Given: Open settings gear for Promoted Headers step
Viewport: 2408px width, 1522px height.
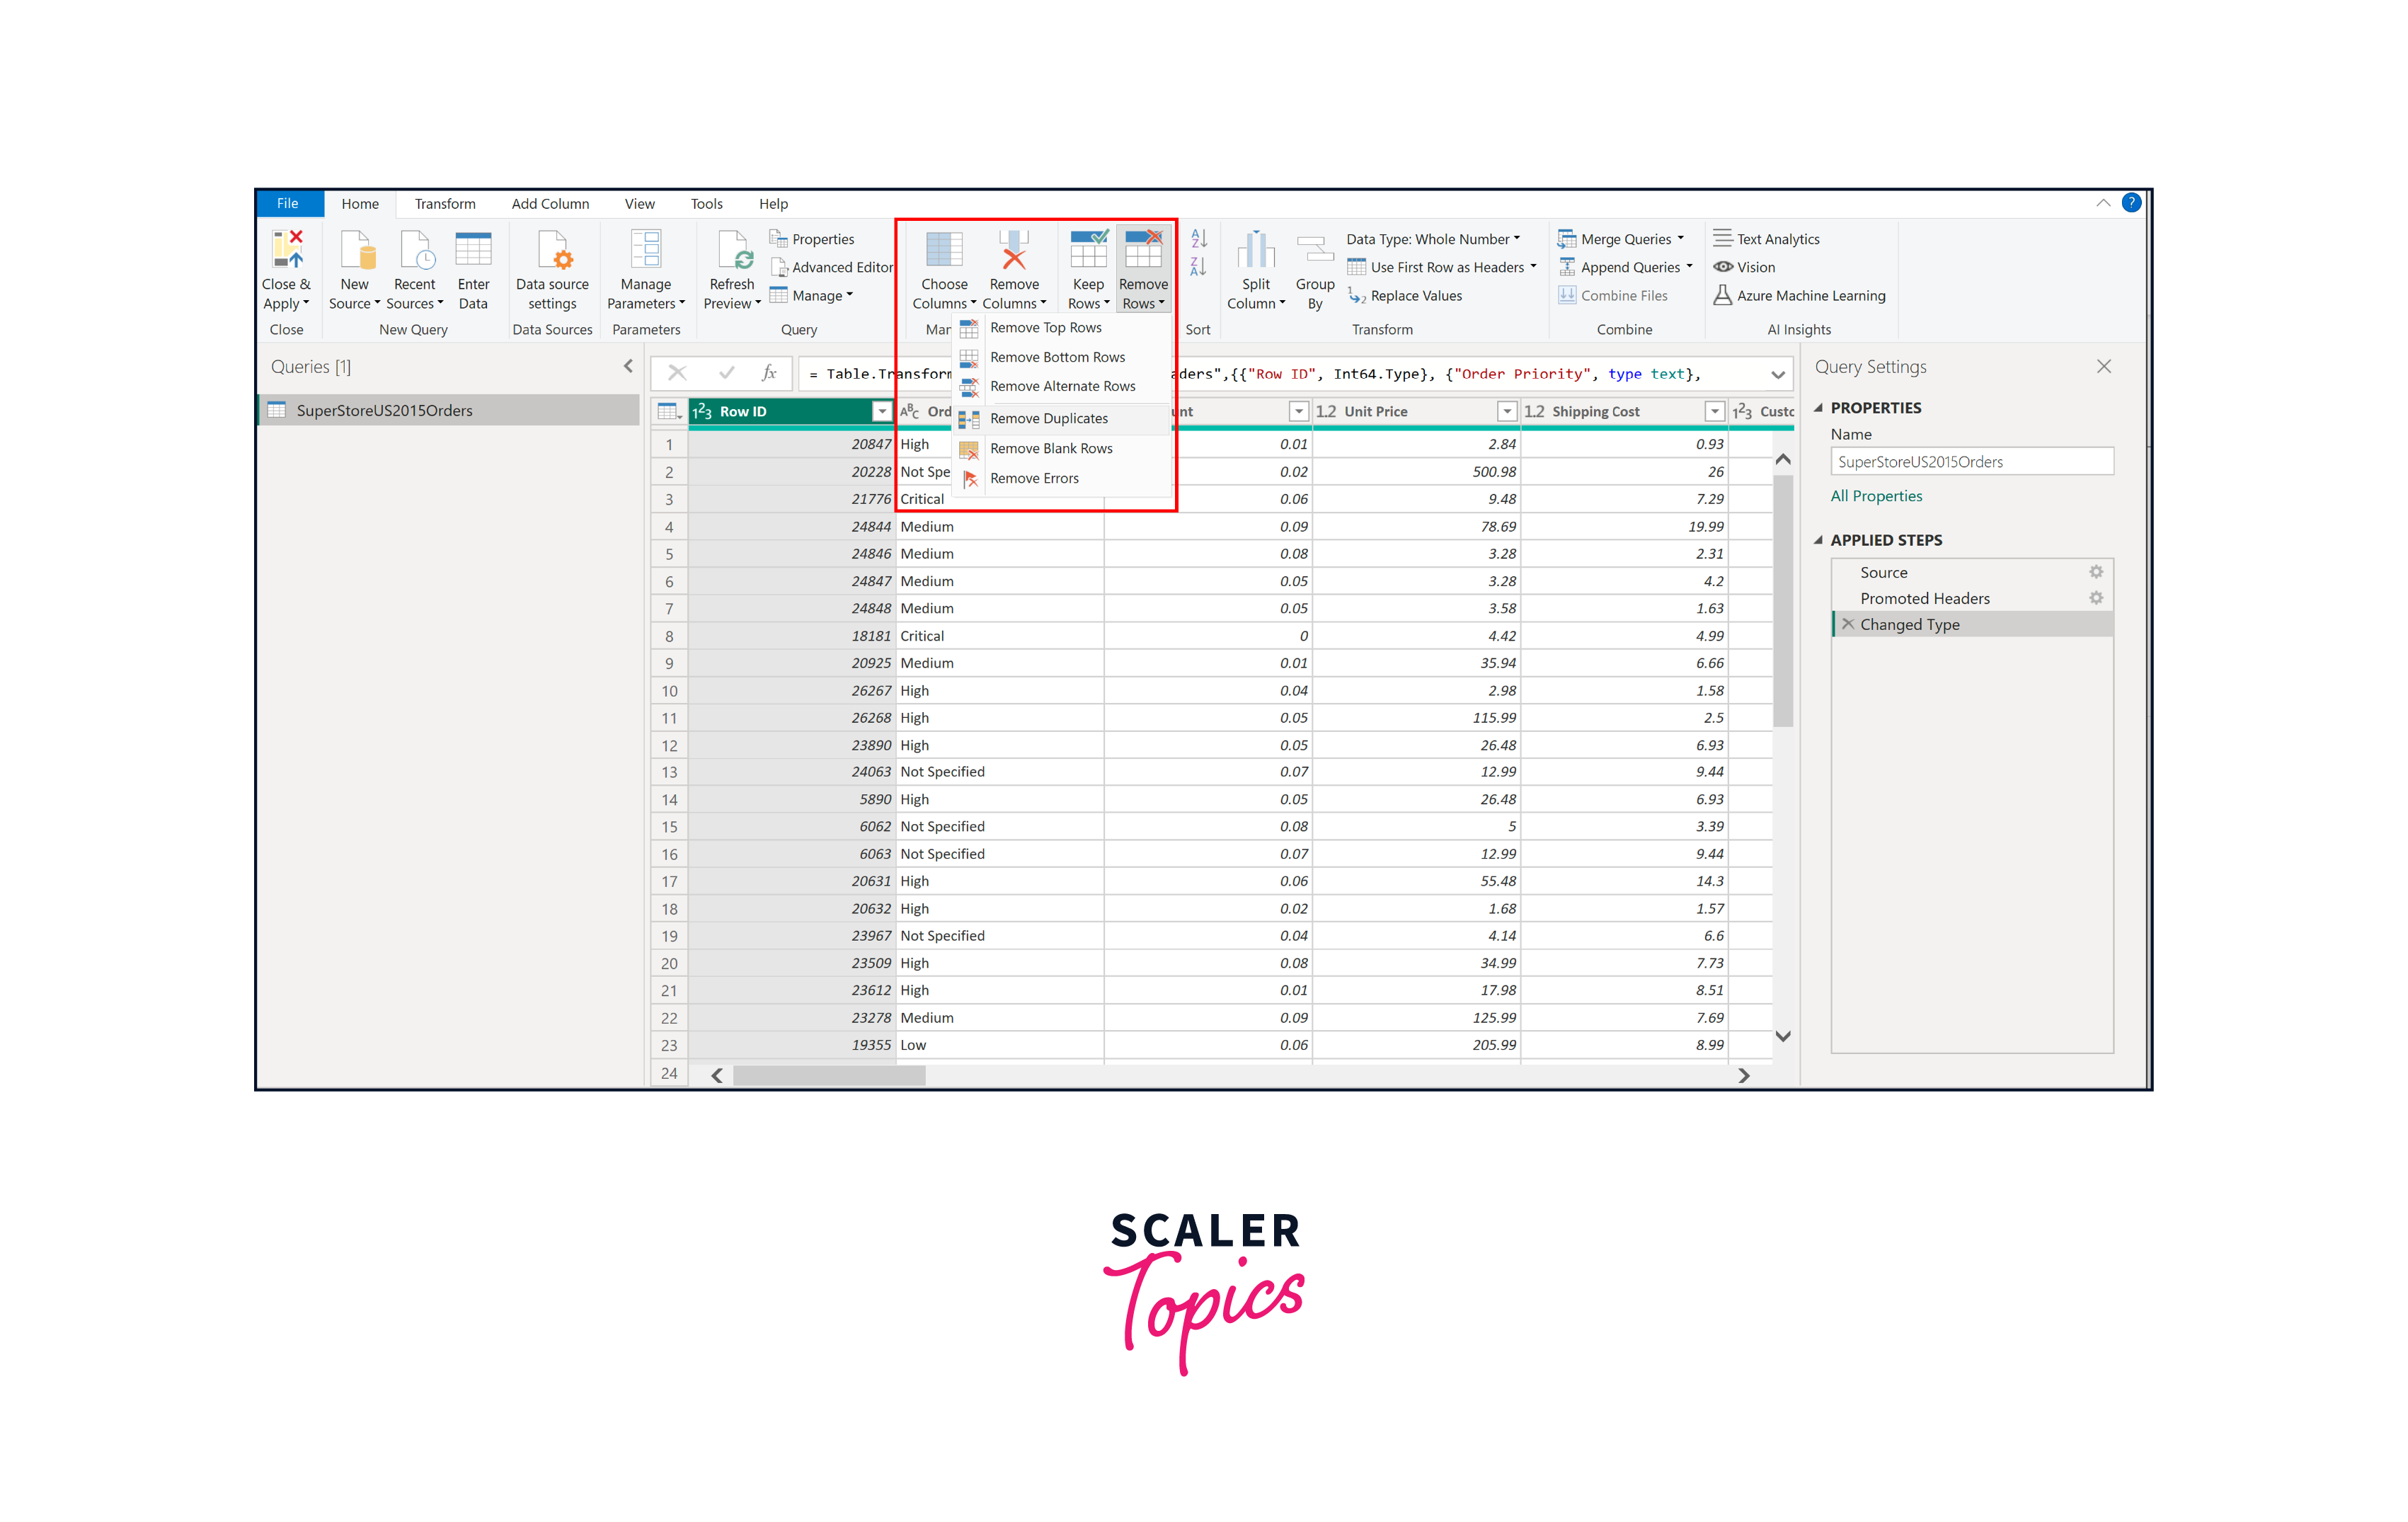Looking at the screenshot, I should pyautogui.click(x=2097, y=598).
